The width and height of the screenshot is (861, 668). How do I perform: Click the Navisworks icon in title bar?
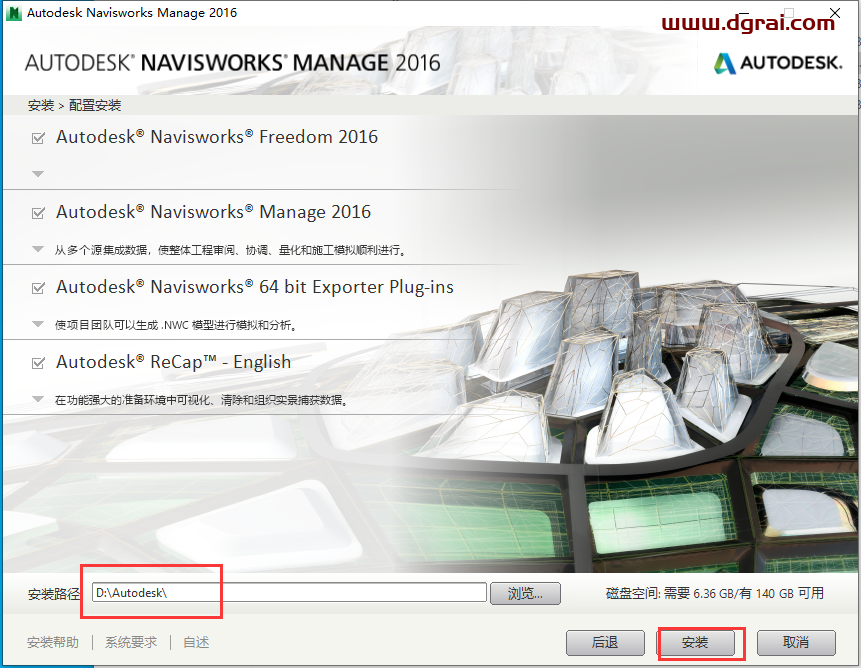[x=13, y=13]
